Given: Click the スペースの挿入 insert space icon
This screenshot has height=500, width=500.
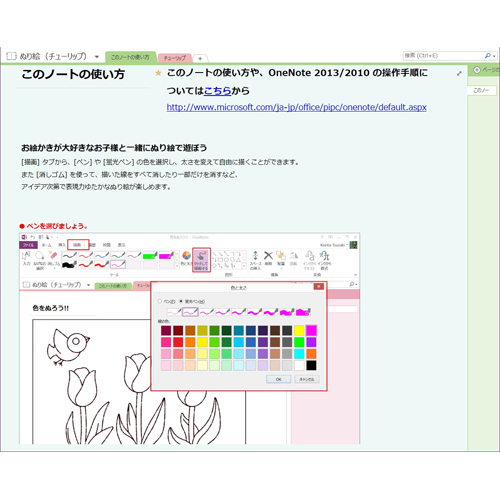Looking at the screenshot, I should click(255, 256).
